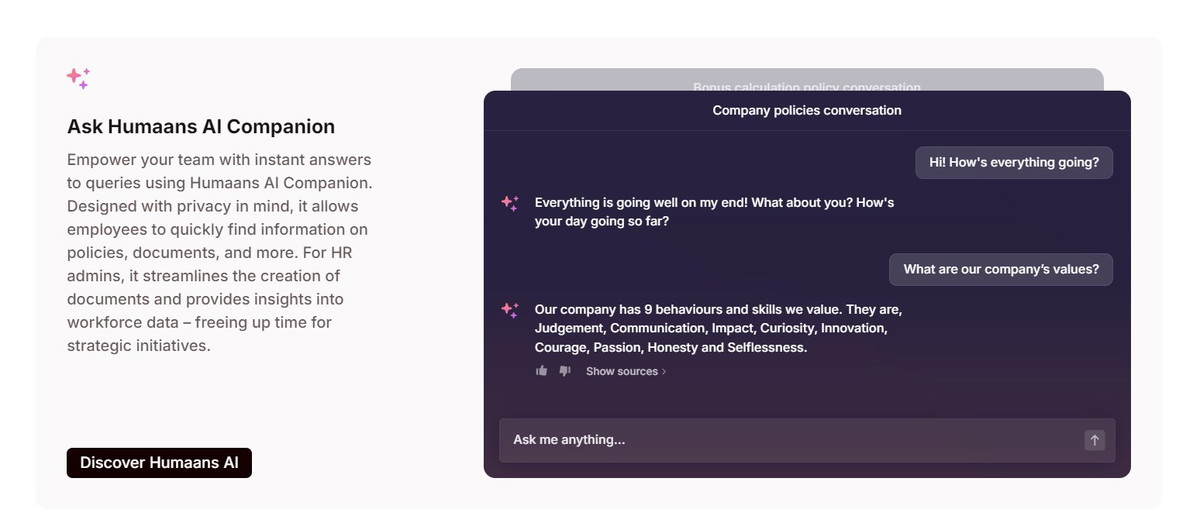Screen dimensions: 1200x516
Task: Click the 'Empower your team' description paragraph
Action: [220, 252]
